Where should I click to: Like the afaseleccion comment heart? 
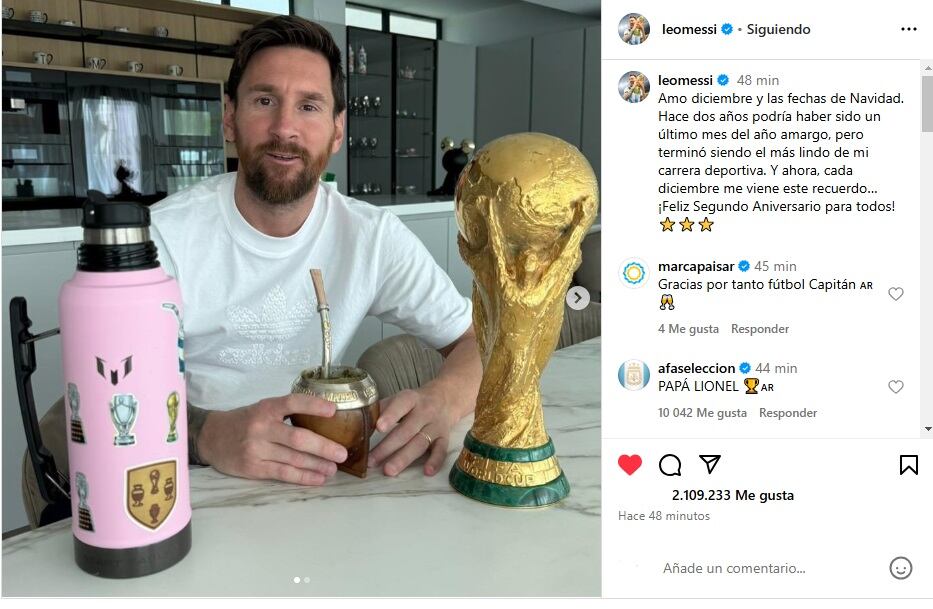coord(896,387)
